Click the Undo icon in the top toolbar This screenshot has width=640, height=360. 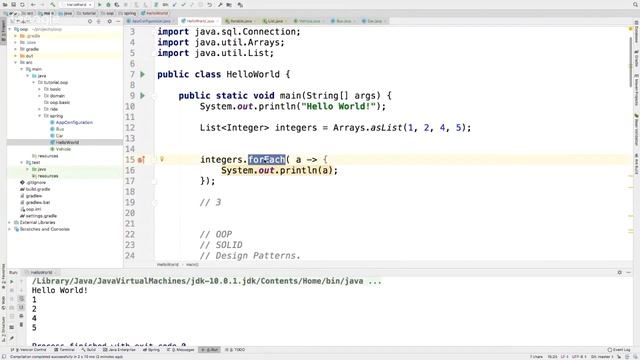210,5
